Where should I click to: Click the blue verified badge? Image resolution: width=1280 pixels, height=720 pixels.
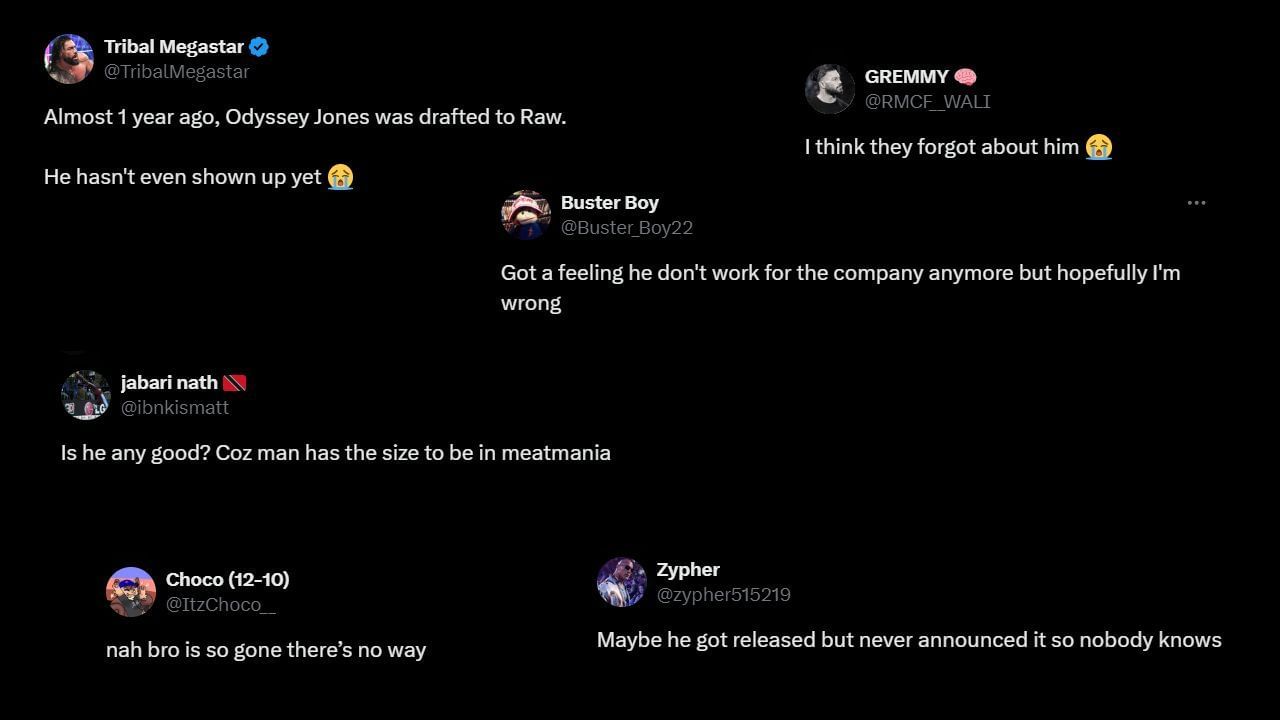(x=259, y=47)
